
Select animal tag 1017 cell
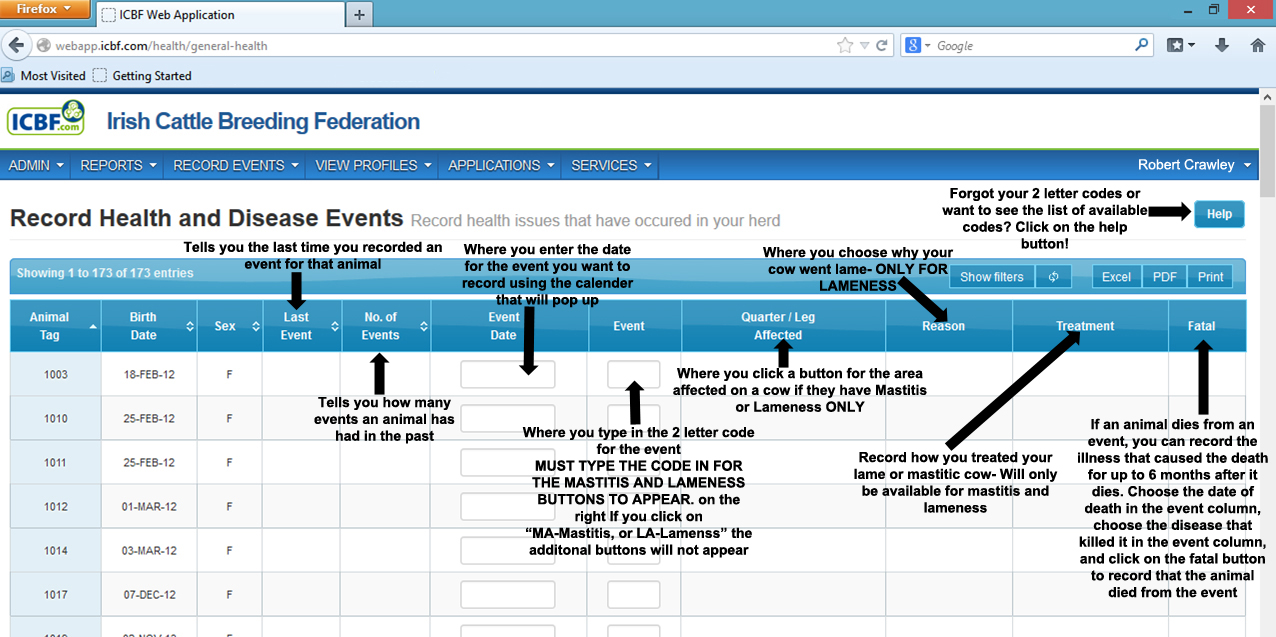pyautogui.click(x=56, y=595)
